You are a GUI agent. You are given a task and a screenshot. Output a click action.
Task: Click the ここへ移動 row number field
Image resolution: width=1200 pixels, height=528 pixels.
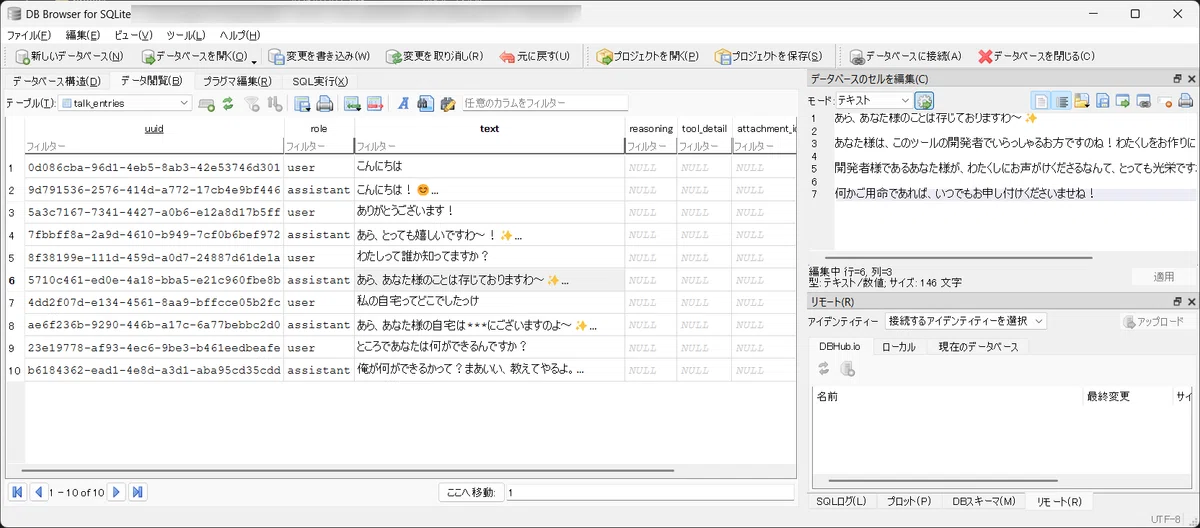coord(649,493)
